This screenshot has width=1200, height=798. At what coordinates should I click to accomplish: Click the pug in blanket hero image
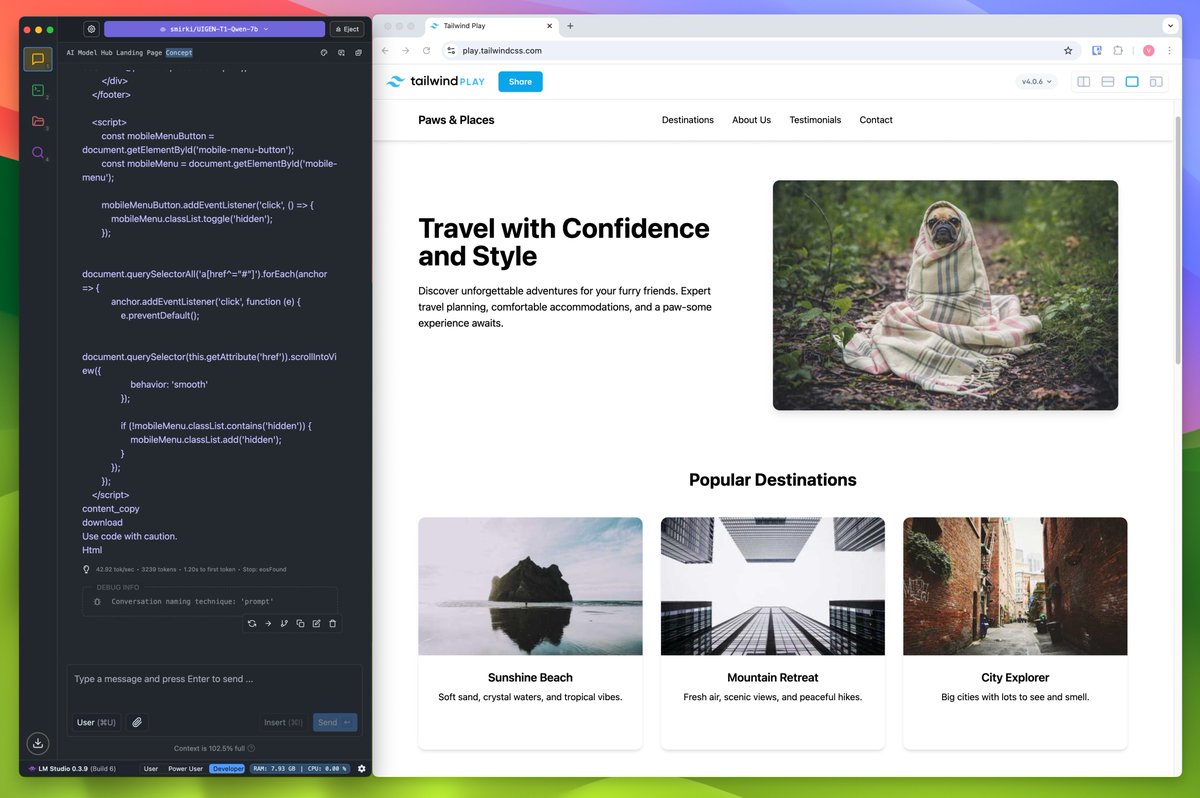pos(945,295)
